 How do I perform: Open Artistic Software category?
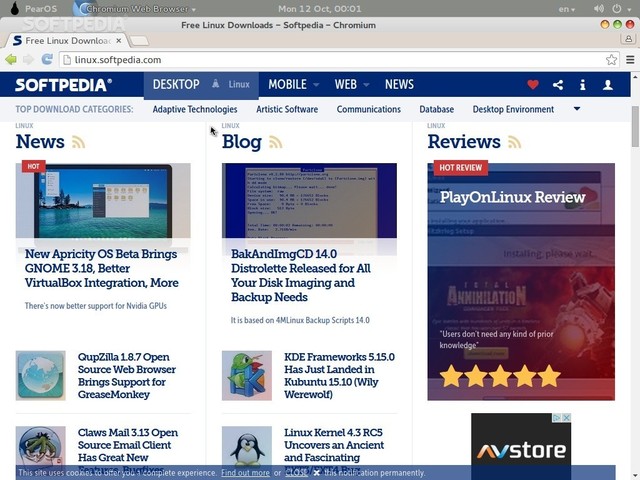tap(287, 109)
